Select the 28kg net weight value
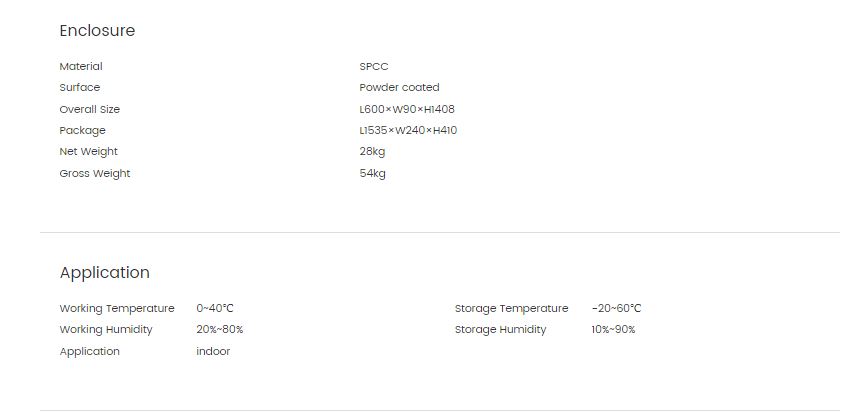 372,151
